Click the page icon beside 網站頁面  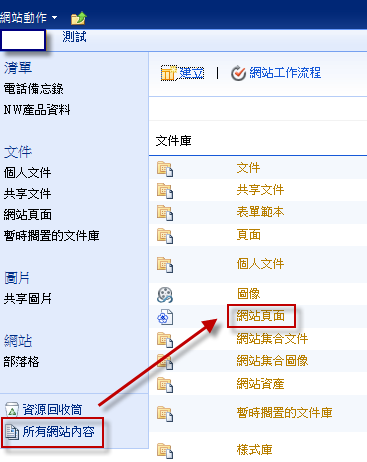(x=165, y=317)
